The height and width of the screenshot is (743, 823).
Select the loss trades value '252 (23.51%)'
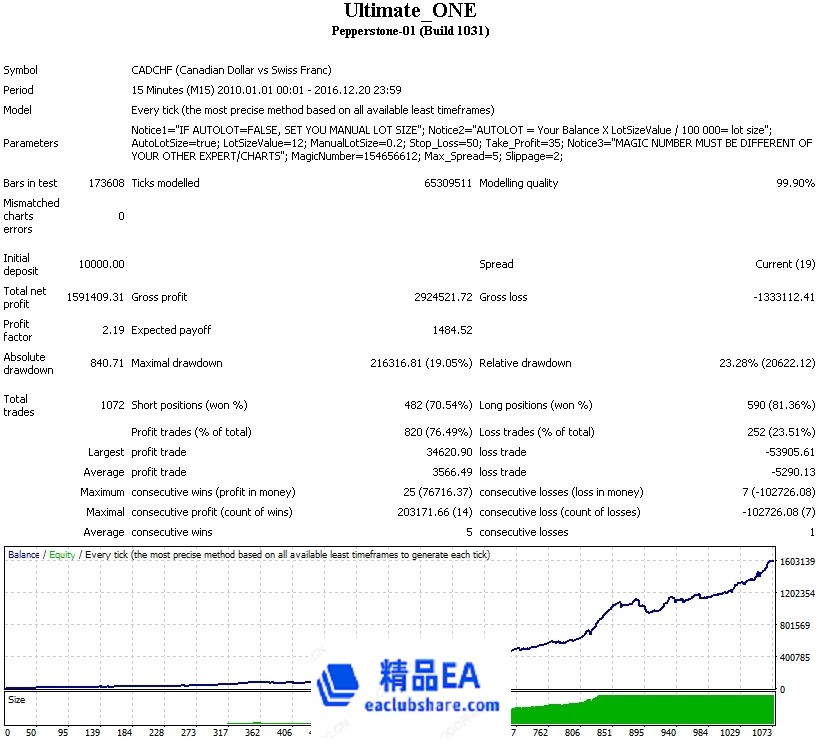coord(781,432)
